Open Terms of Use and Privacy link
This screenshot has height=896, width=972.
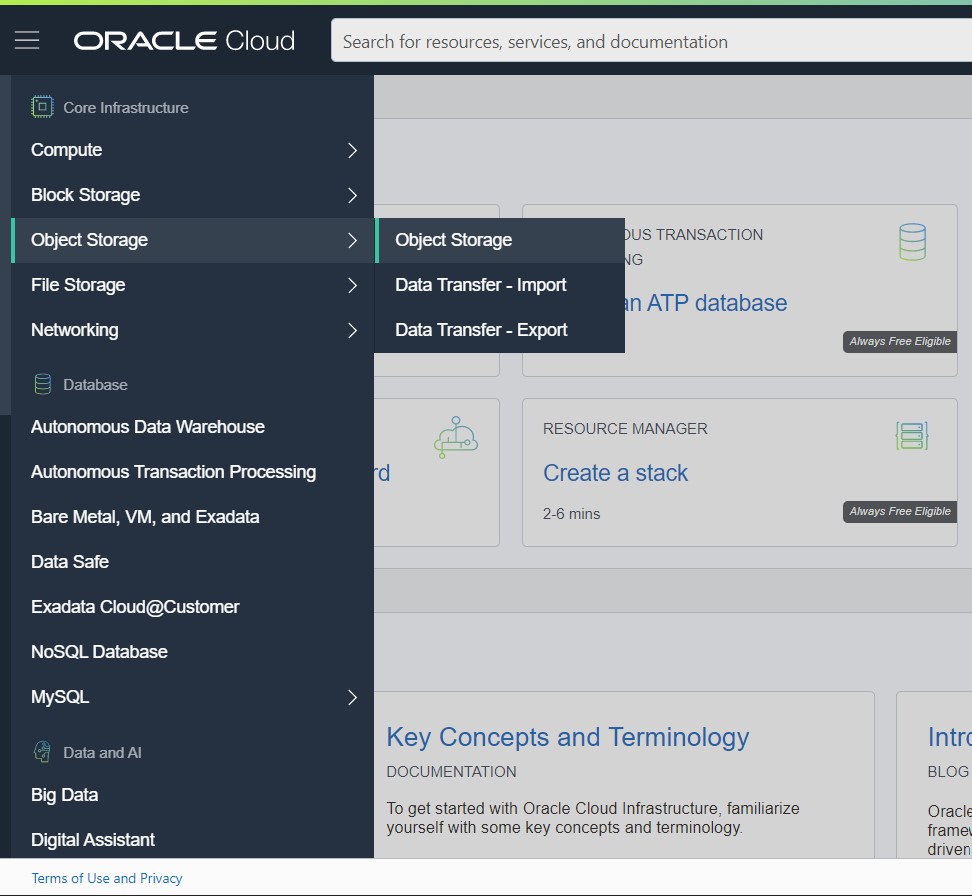(x=107, y=878)
